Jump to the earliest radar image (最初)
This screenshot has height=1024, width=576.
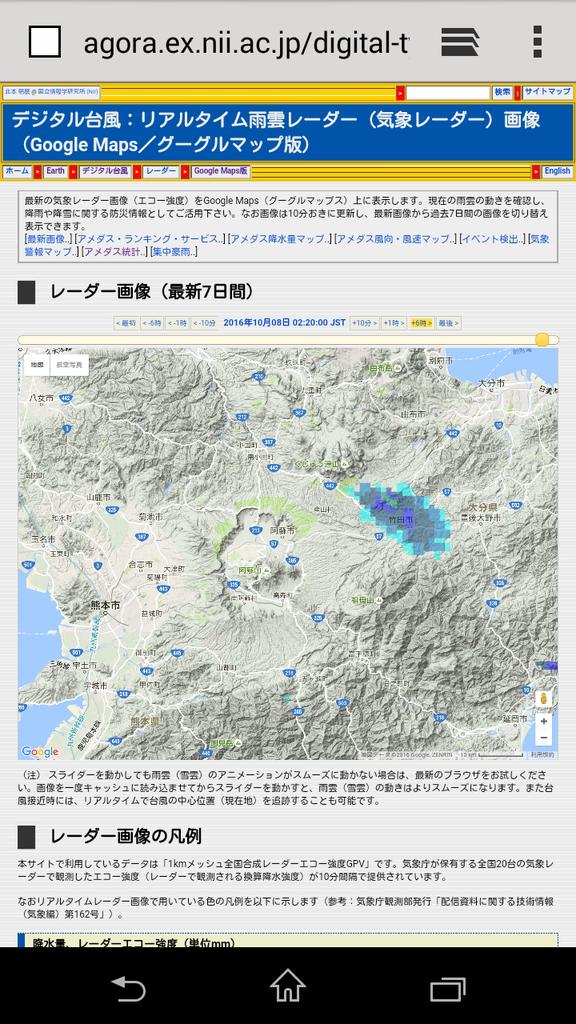[x=126, y=323]
